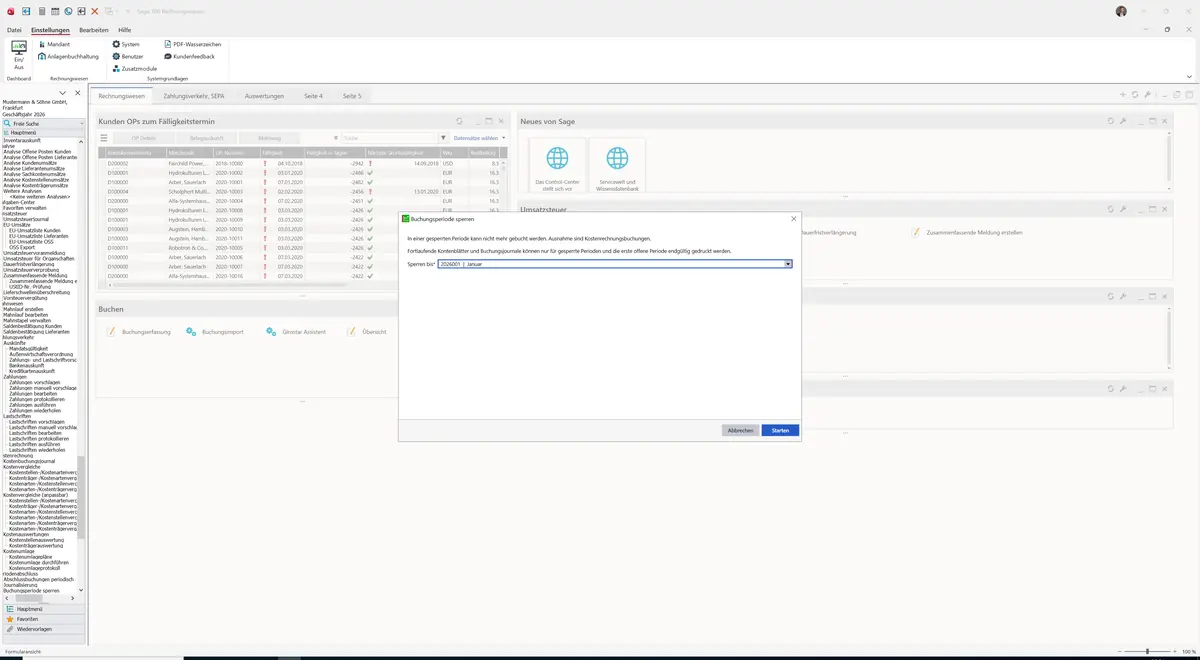The image size is (1200, 660).
Task: Open Servicewelt und Wissensdatenbank tile
Action: 618,166
